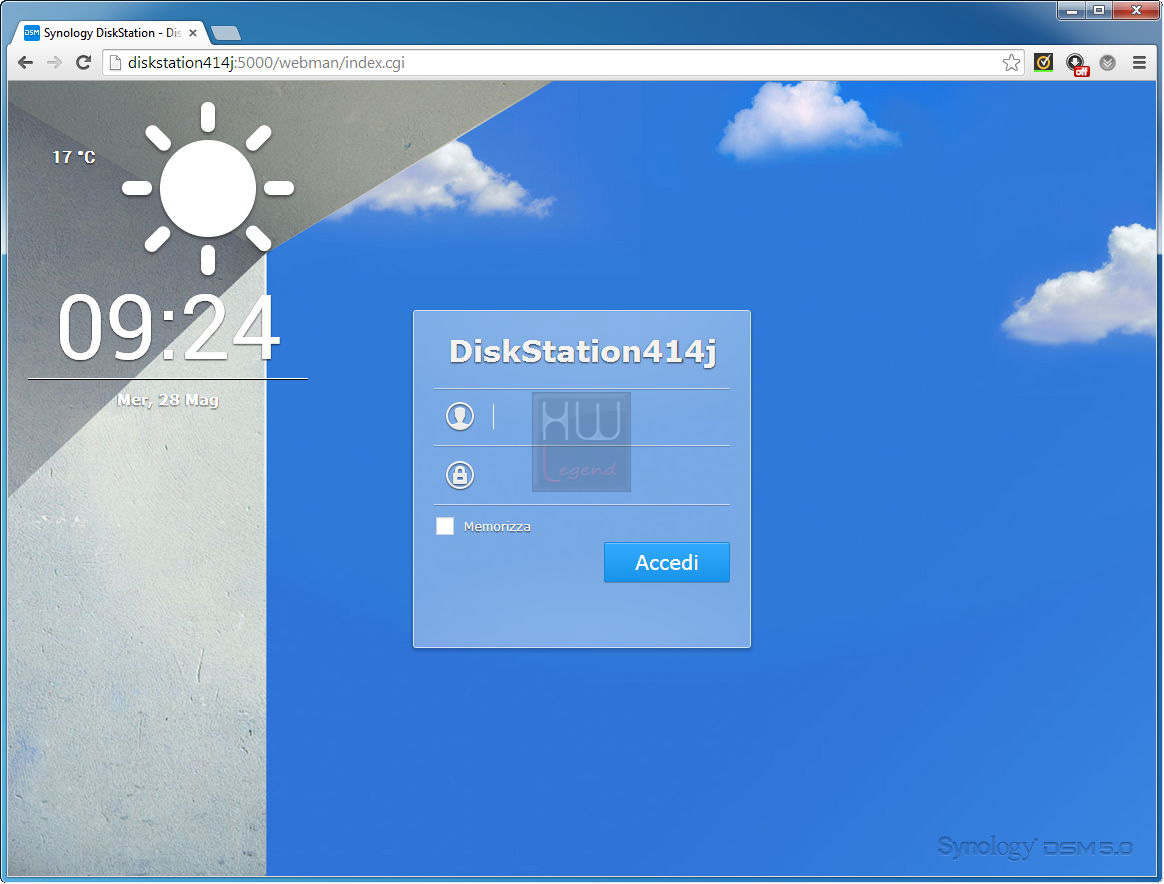Click the 17 °C temperature reading

[73, 157]
